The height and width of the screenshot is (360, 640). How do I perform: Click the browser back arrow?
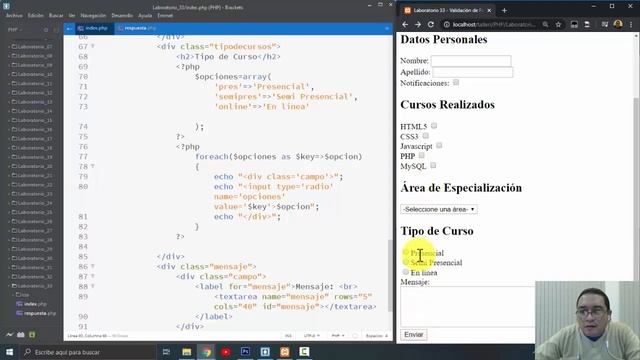(405, 24)
